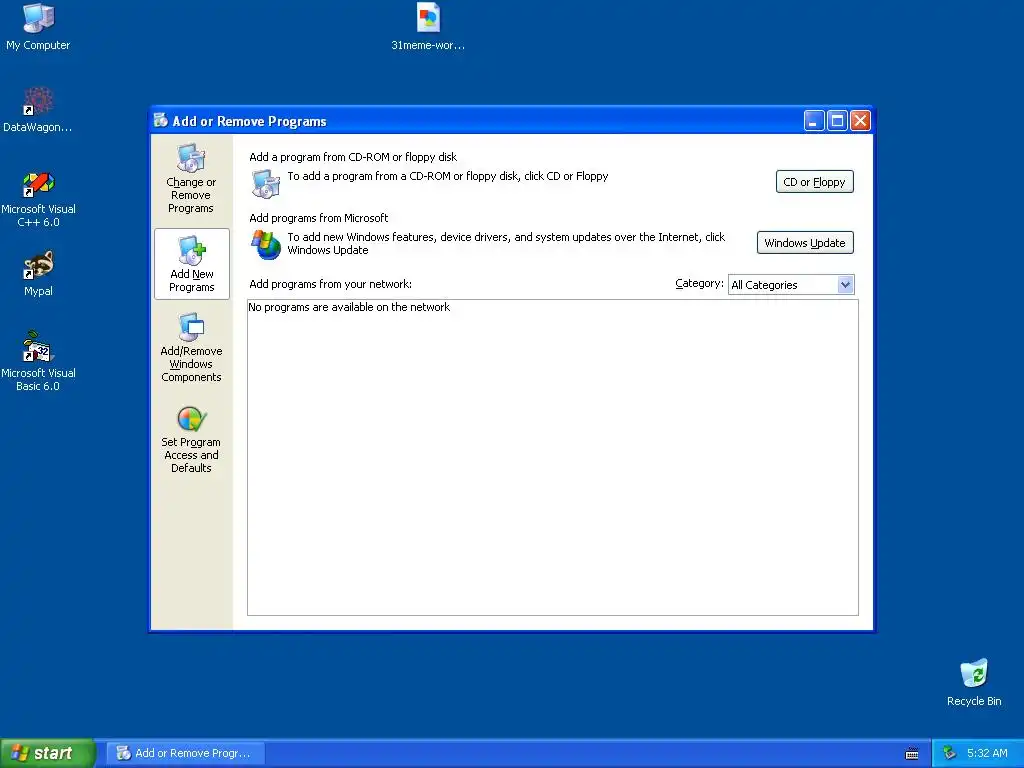Select Microsoft Visual Basic 6.0 shortcut
1024x768 pixels.
[x=38, y=361]
